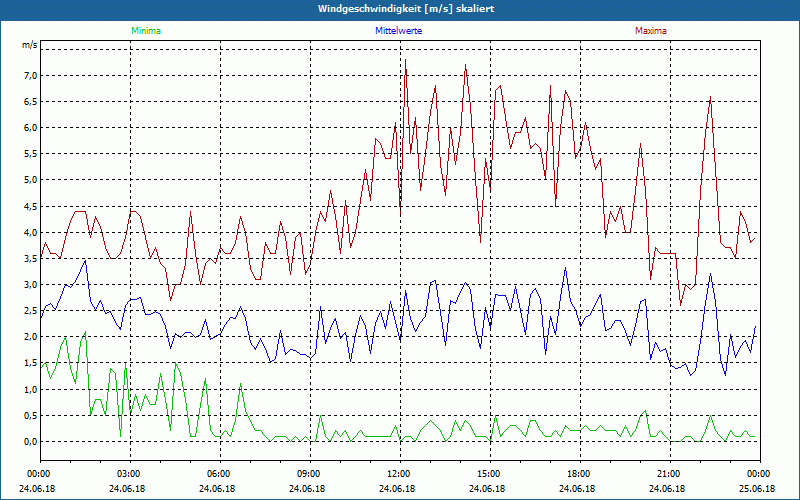Click the m/s unit label above the y-axis
Viewport: 800px width, 500px height.
[x=29, y=46]
